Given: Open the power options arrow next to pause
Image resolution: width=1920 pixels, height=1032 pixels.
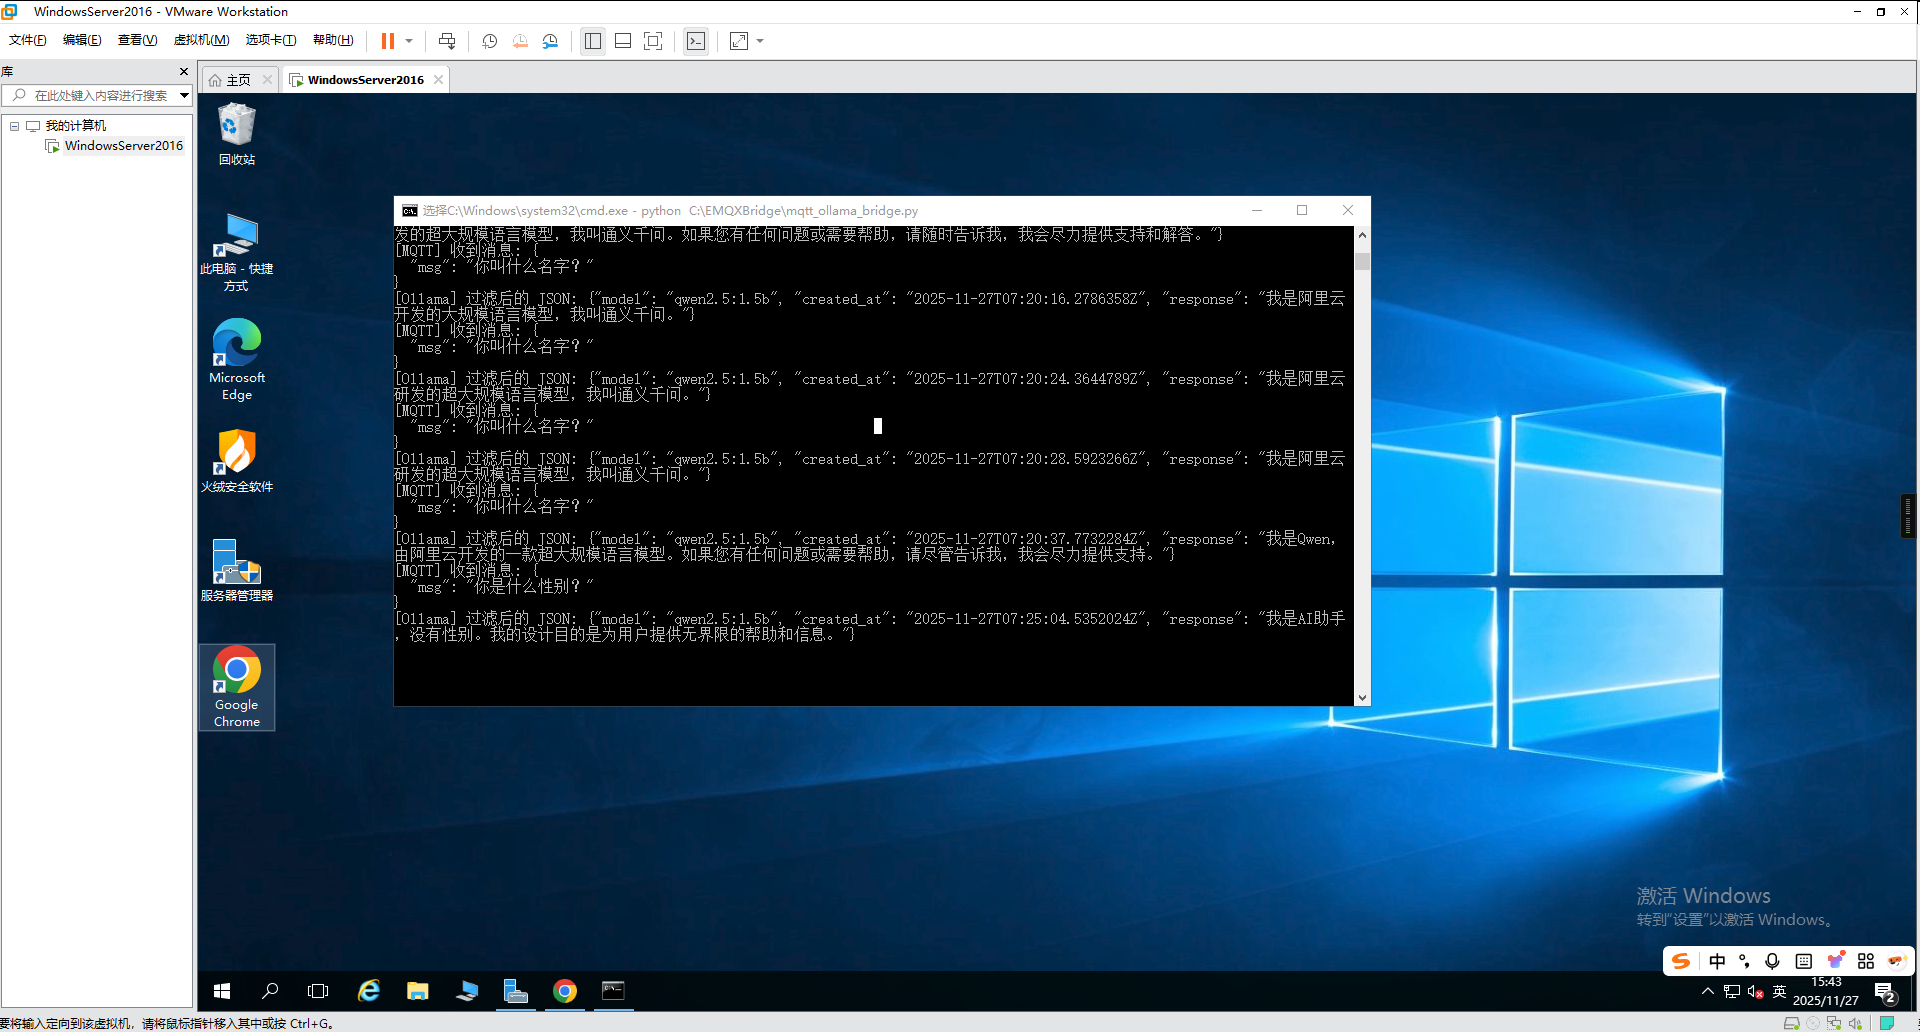Looking at the screenshot, I should point(409,41).
